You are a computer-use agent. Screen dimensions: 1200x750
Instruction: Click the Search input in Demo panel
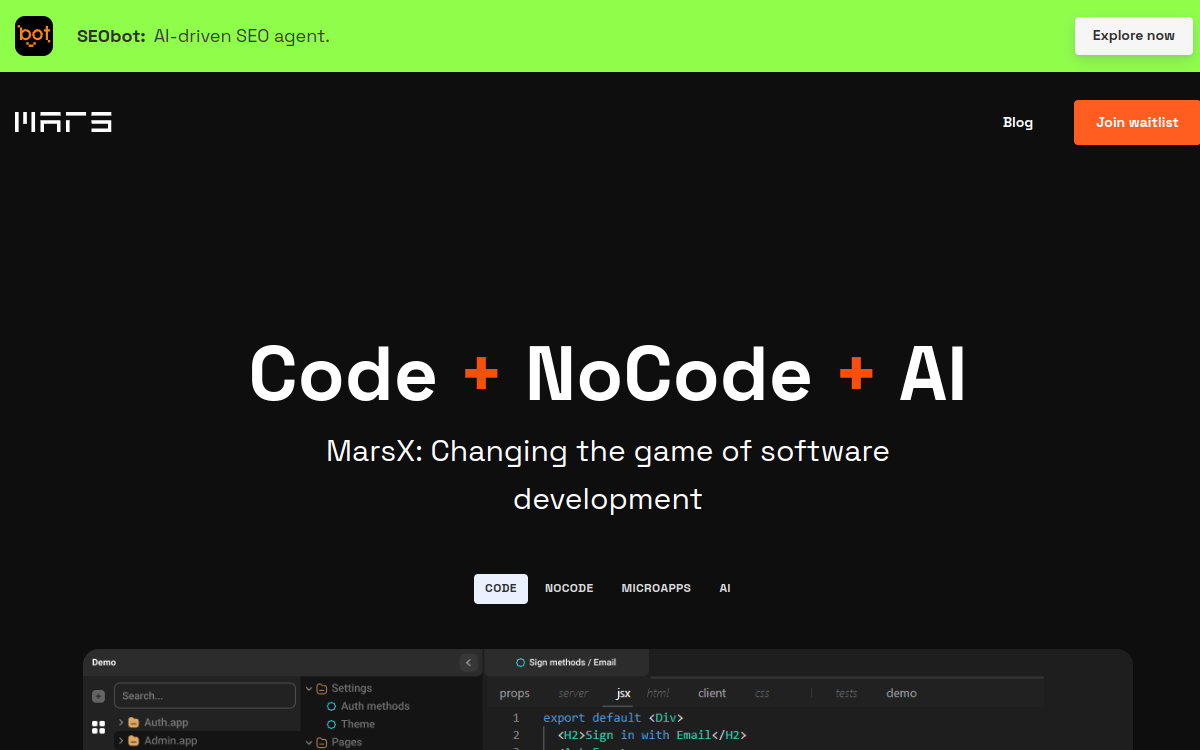(x=205, y=696)
